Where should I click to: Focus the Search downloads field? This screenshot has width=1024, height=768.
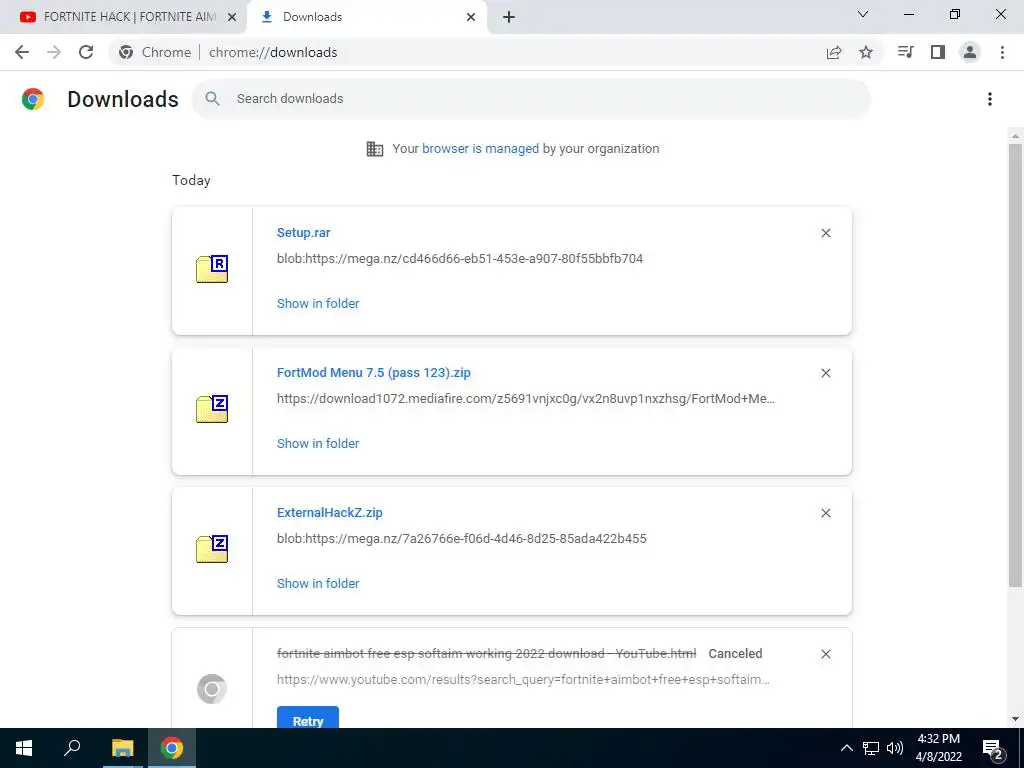[x=531, y=99]
